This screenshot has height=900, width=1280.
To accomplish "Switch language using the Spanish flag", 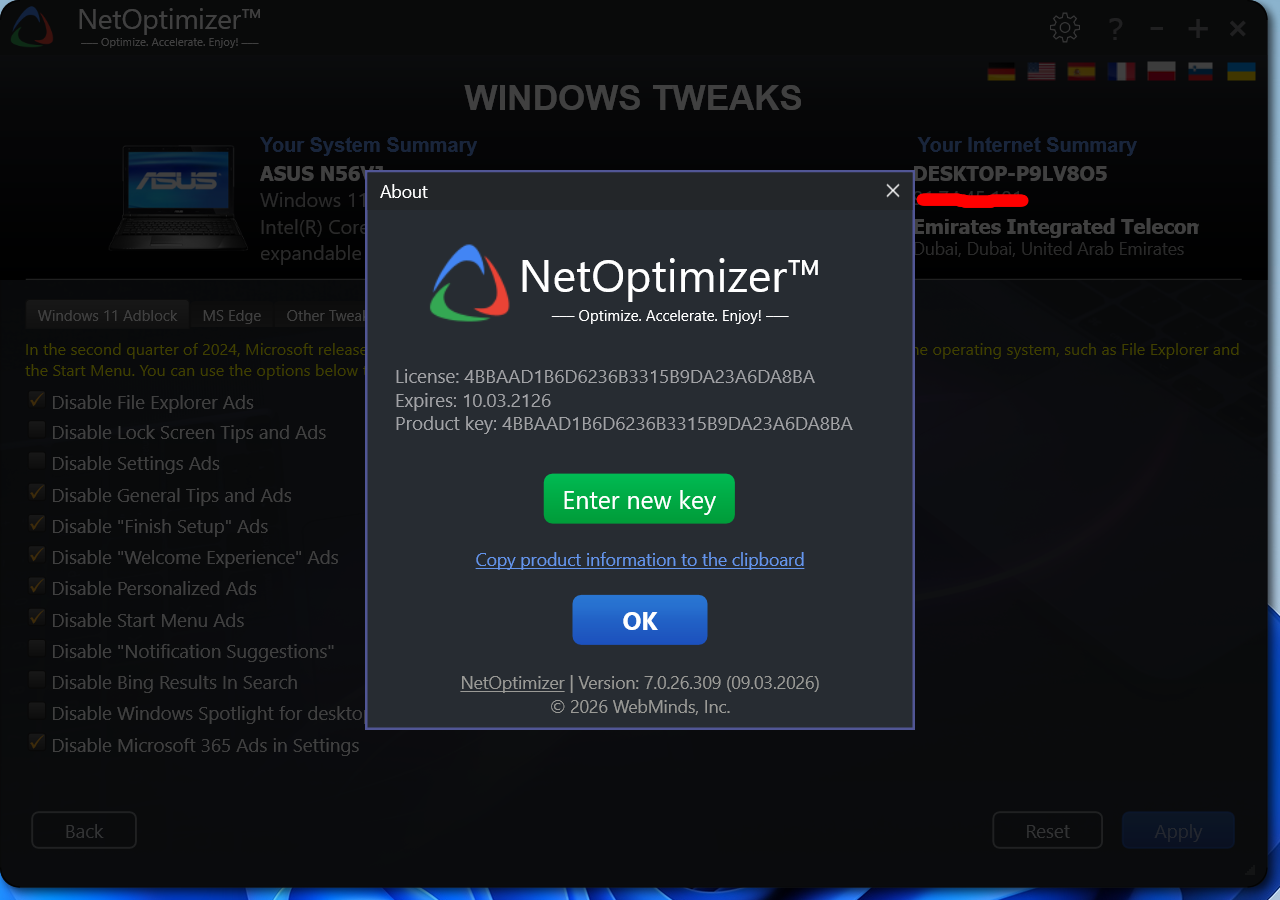I will [1081, 72].
